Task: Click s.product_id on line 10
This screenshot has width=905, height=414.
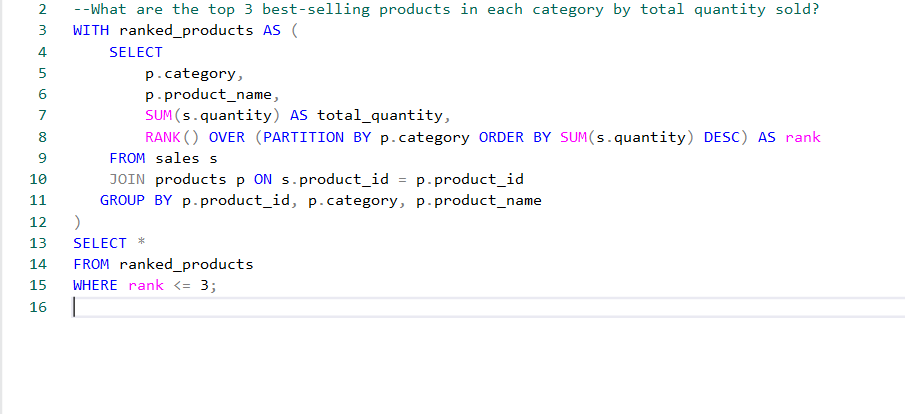Action: (335, 180)
